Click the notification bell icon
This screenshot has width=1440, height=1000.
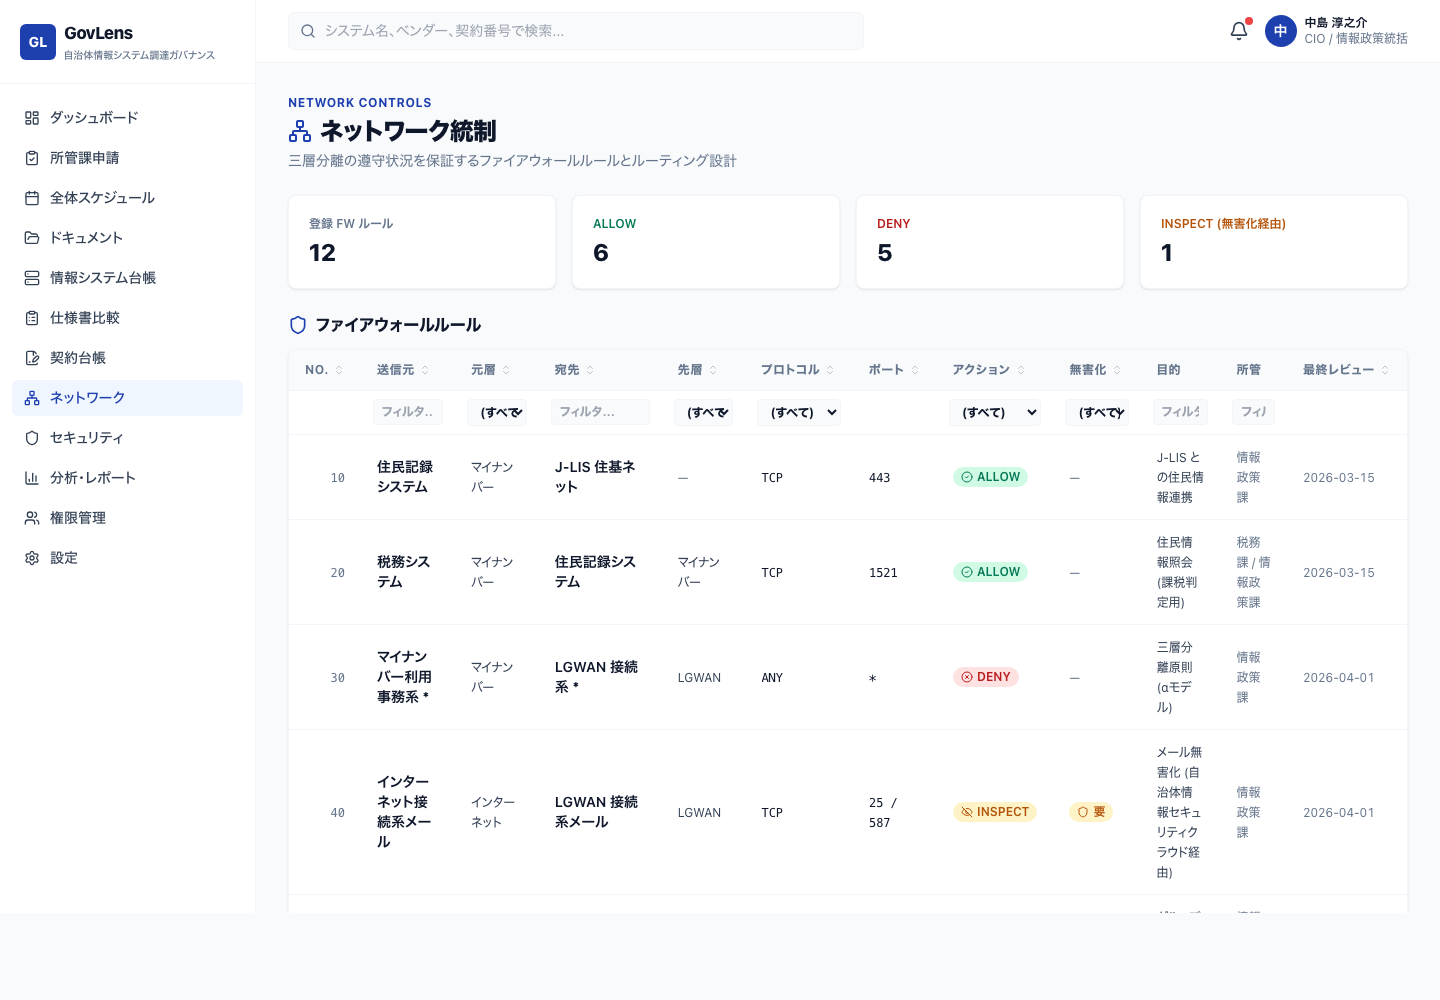(x=1238, y=31)
